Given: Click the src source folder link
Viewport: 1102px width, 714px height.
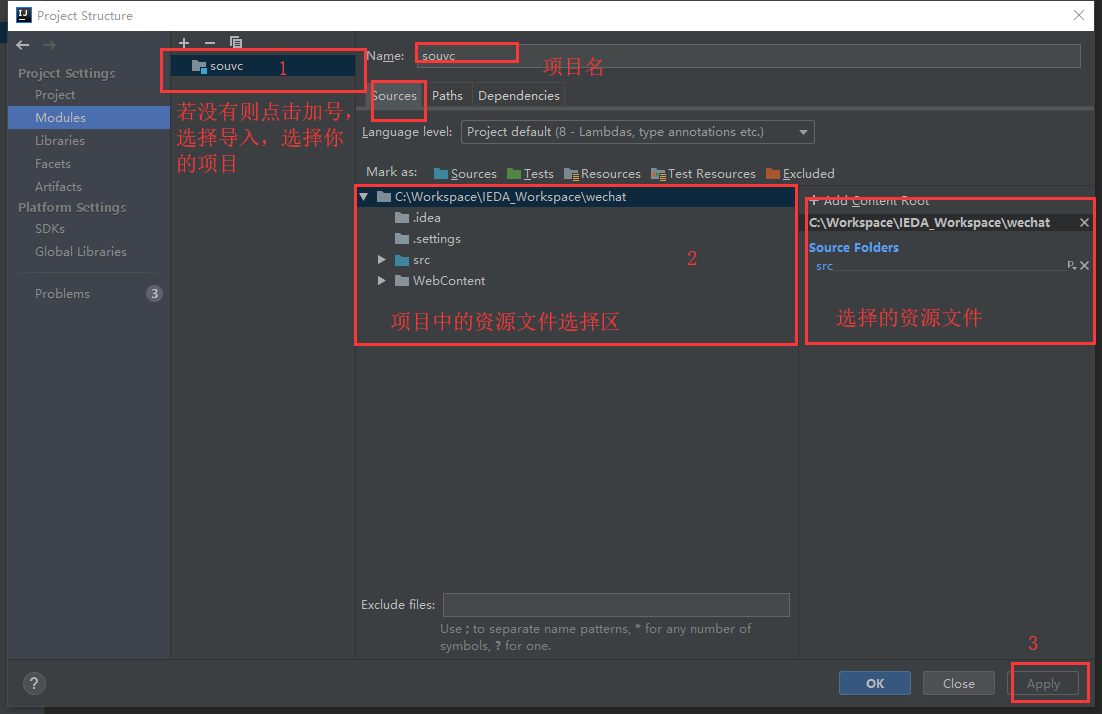Looking at the screenshot, I should tap(824, 266).
